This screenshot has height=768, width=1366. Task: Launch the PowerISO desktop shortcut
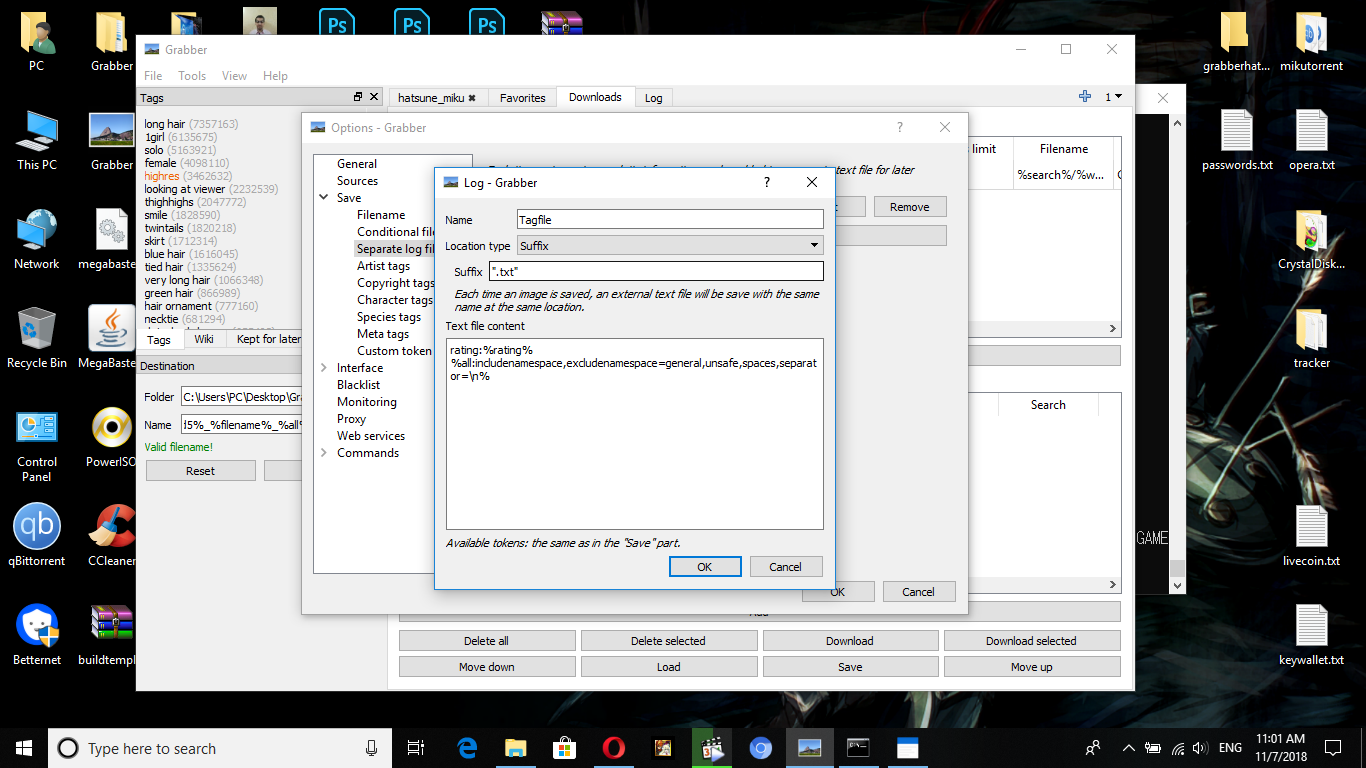coord(110,438)
